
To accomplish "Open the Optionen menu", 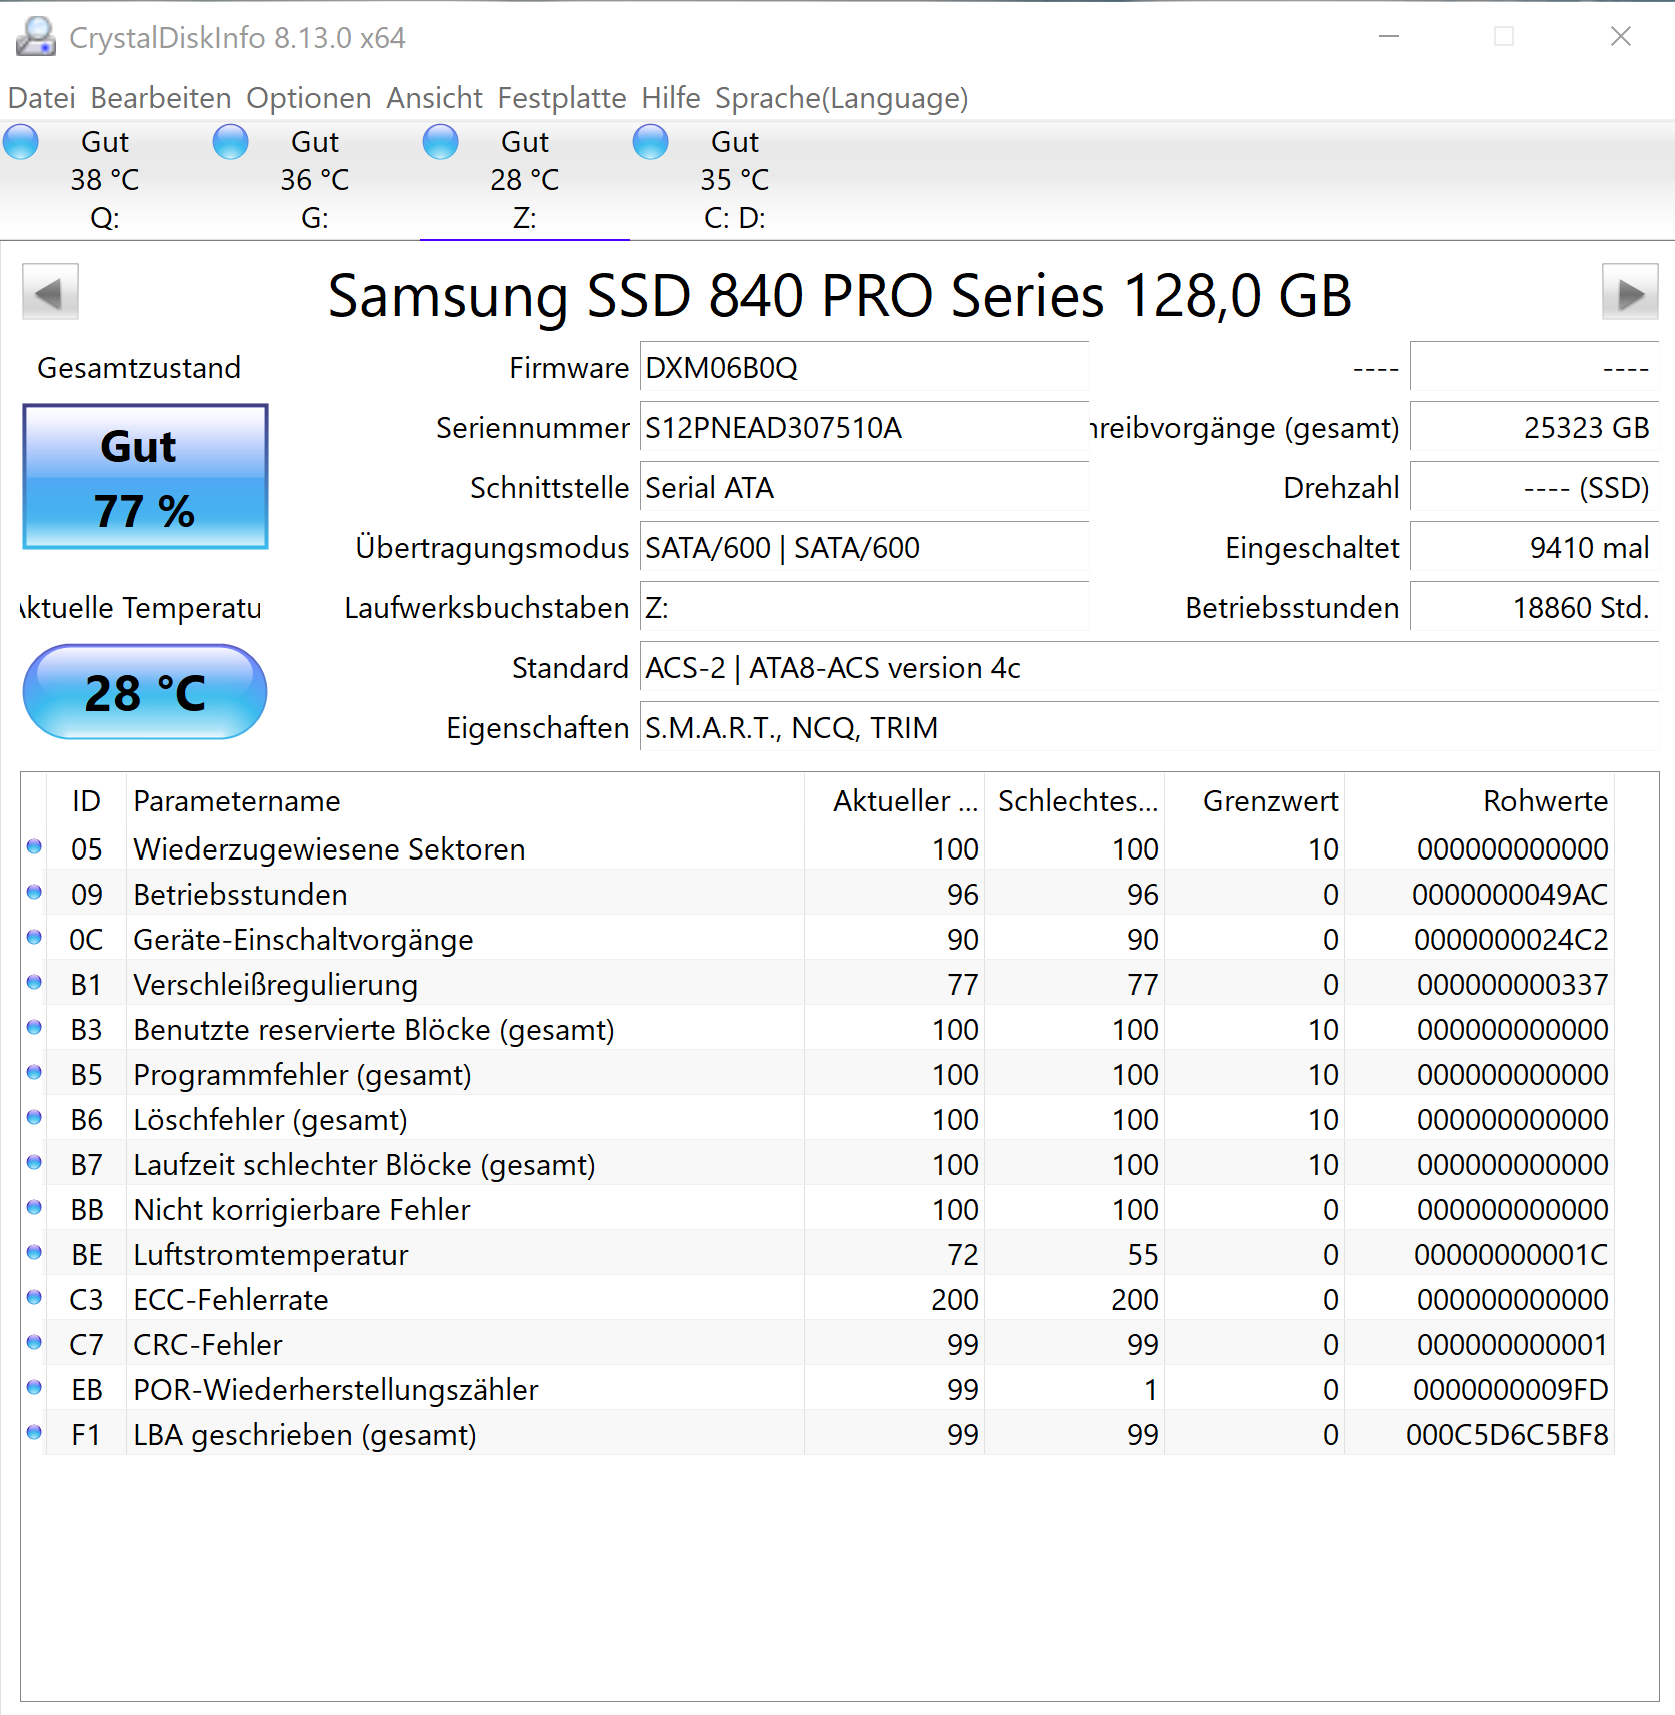I will [x=309, y=98].
